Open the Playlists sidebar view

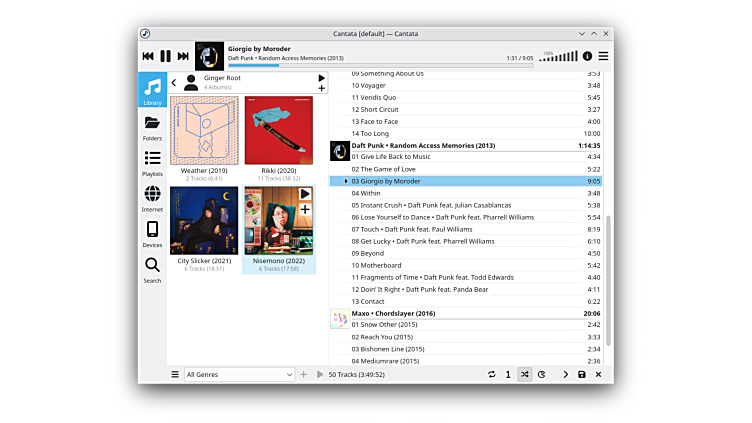click(x=152, y=162)
